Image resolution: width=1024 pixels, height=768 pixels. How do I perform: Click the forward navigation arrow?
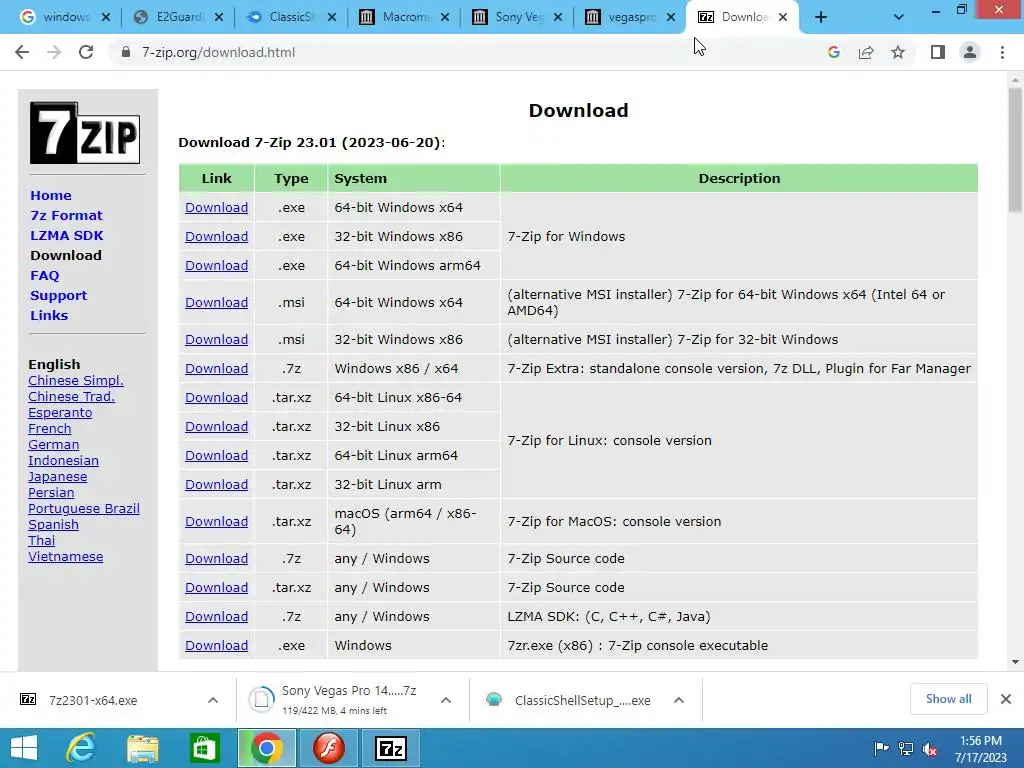(54, 52)
